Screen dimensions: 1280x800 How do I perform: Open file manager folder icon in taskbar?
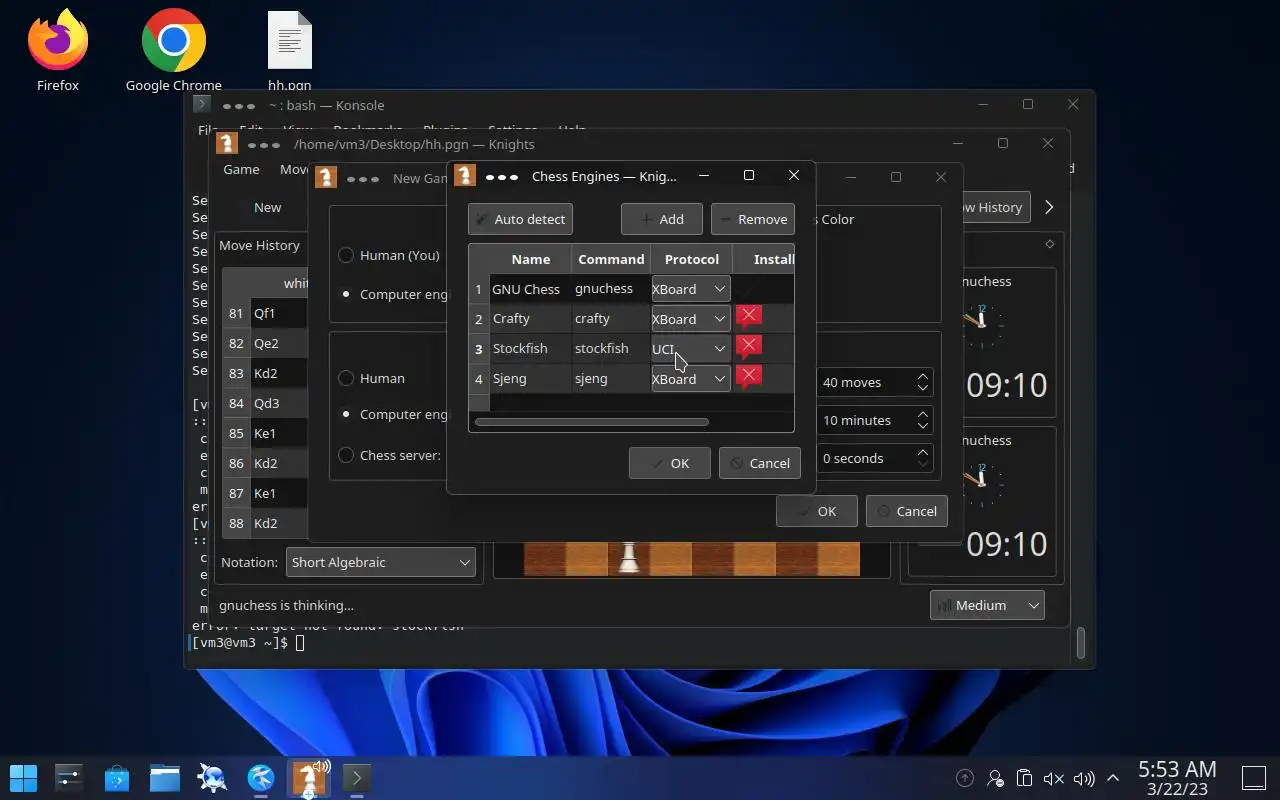pos(165,778)
